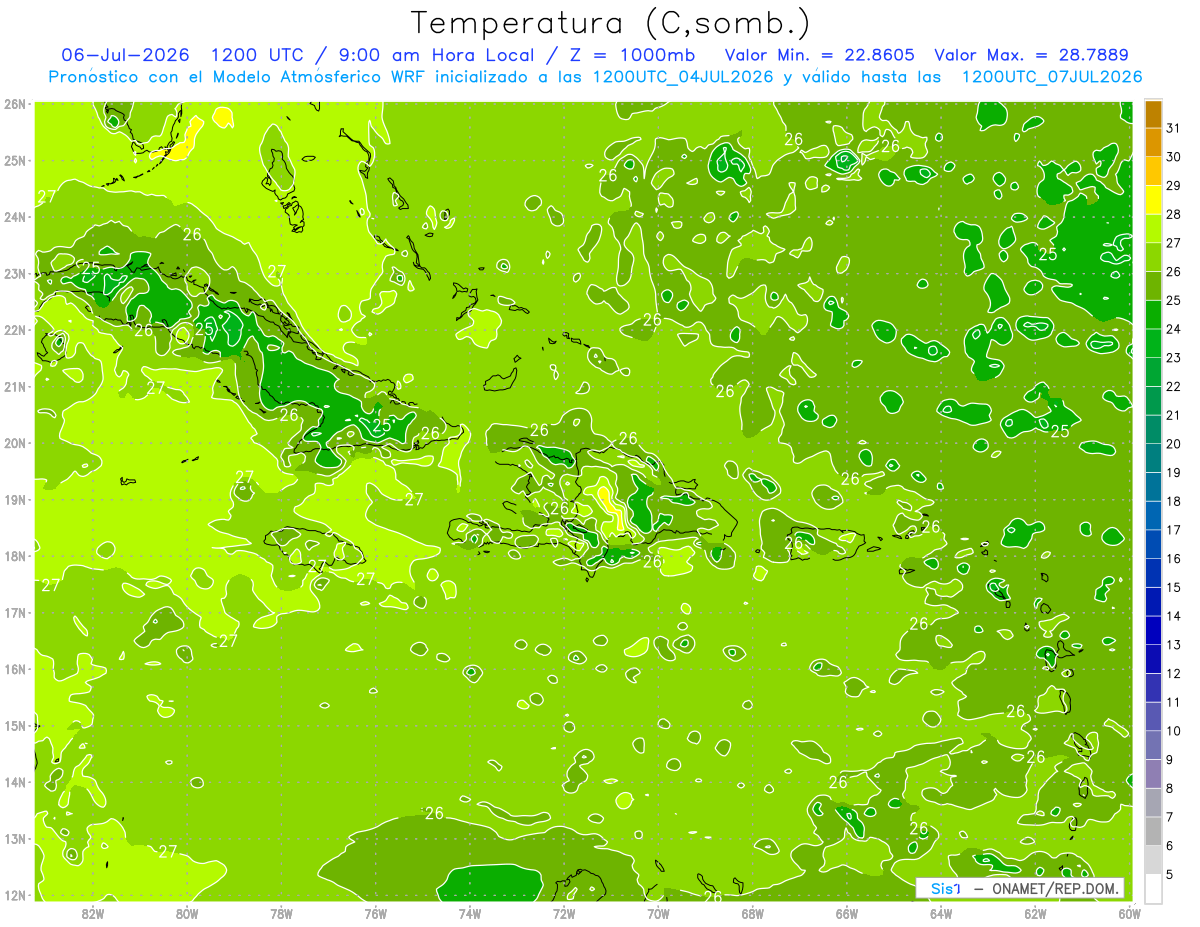Pick the colorbar swatch between 24 and 25
1200x927 pixels.
pos(1153,314)
